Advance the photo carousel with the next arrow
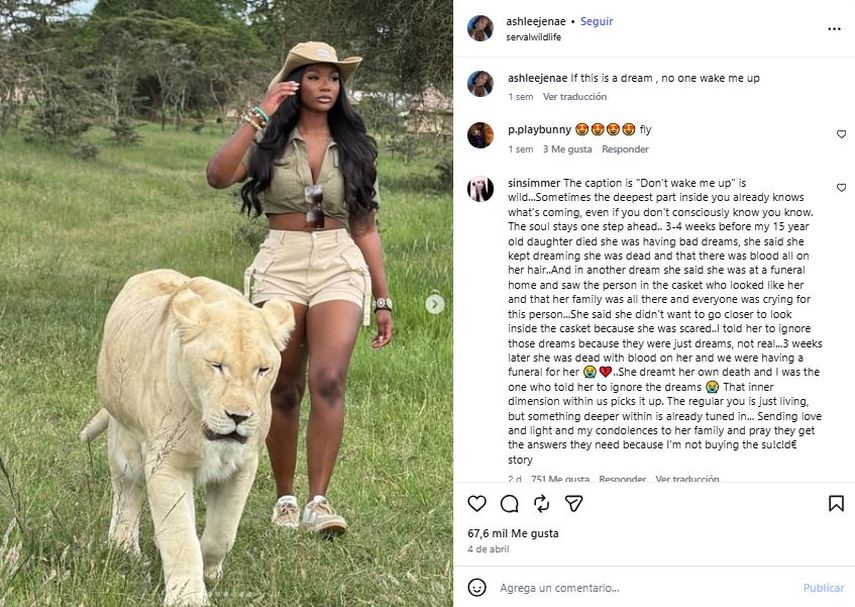855x607 pixels. [x=433, y=303]
